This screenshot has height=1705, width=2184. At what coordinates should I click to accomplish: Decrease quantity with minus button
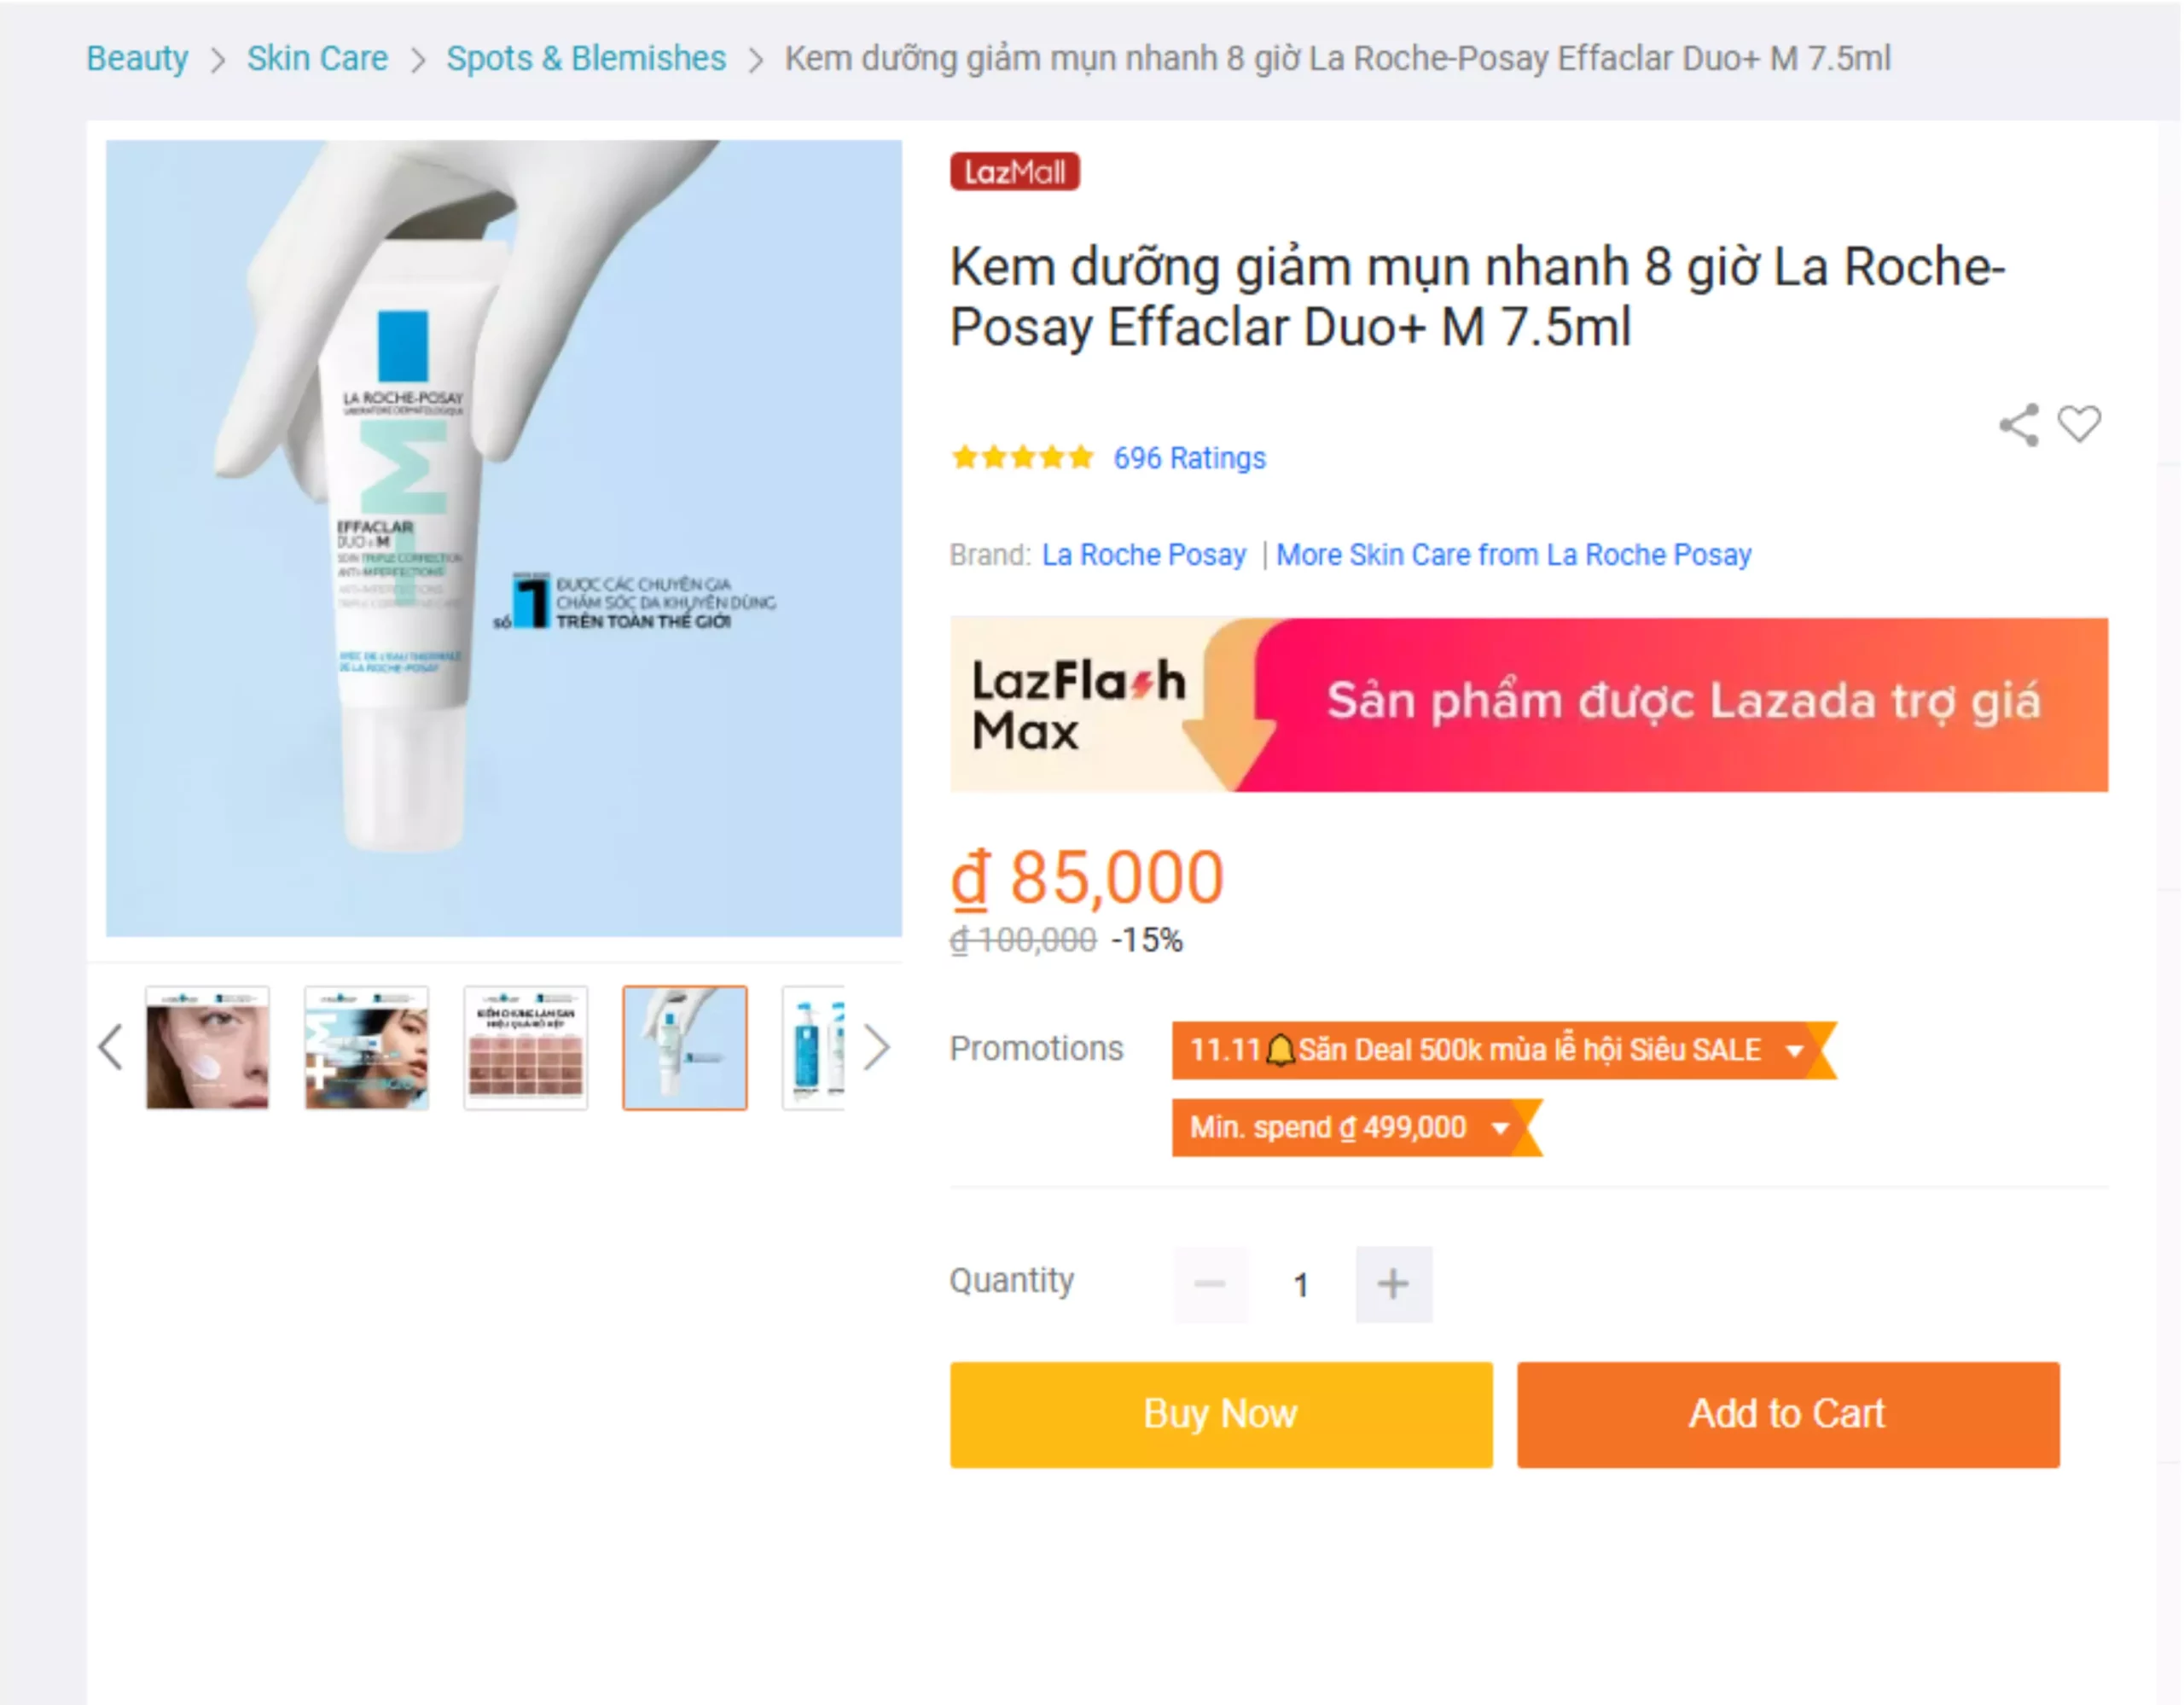tap(1210, 1283)
